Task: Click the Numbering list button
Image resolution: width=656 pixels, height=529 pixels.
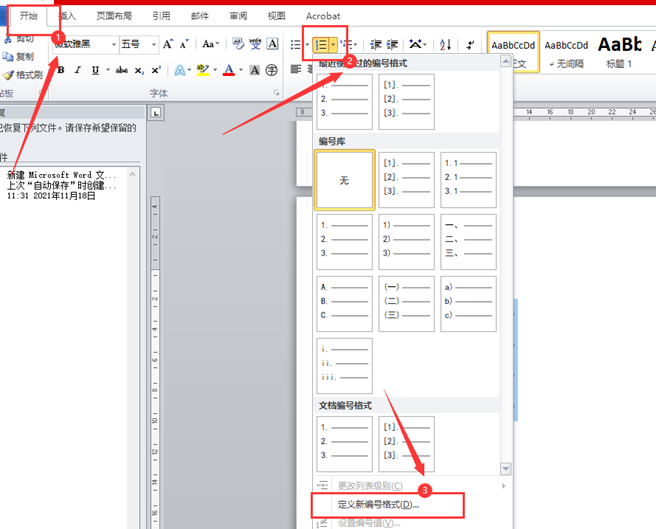Action: pos(321,44)
